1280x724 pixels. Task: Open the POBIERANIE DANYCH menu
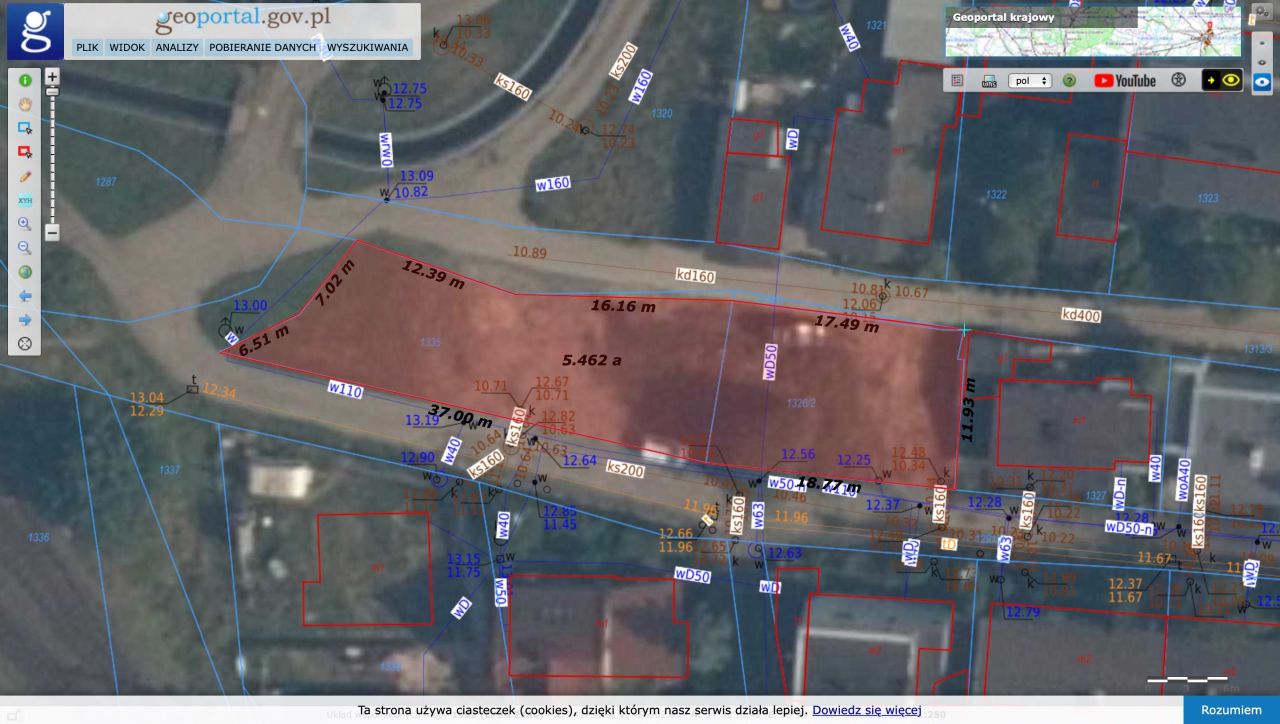(x=262, y=47)
